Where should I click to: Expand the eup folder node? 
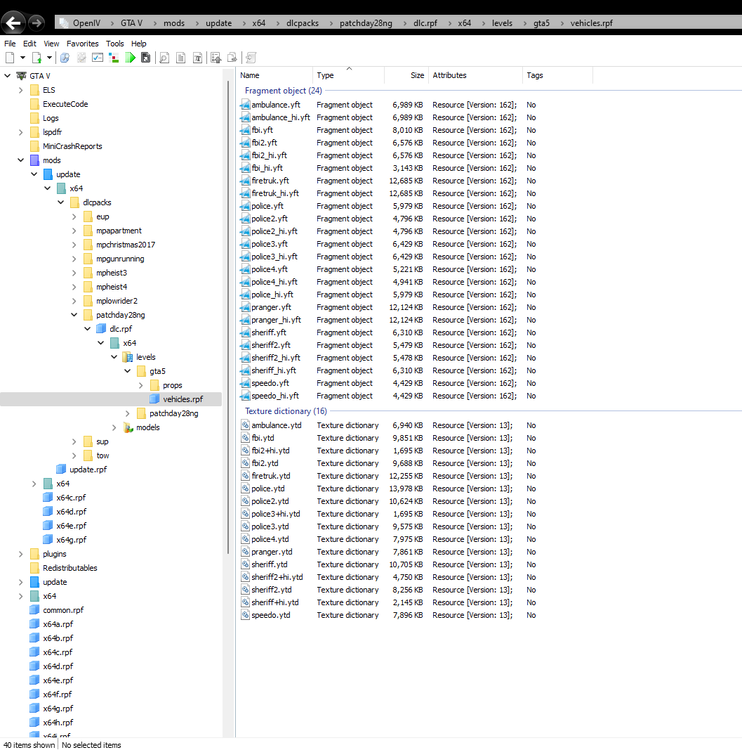[x=74, y=217]
